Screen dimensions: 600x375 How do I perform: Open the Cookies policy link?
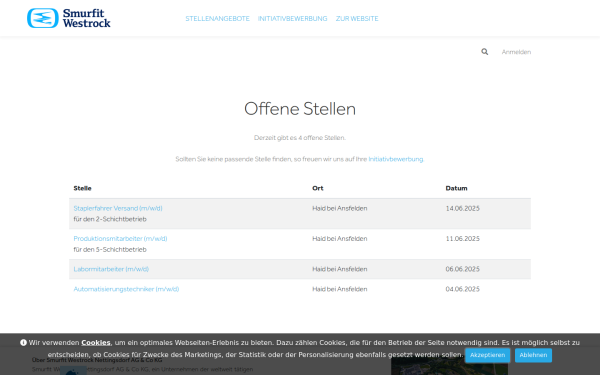[96, 342]
